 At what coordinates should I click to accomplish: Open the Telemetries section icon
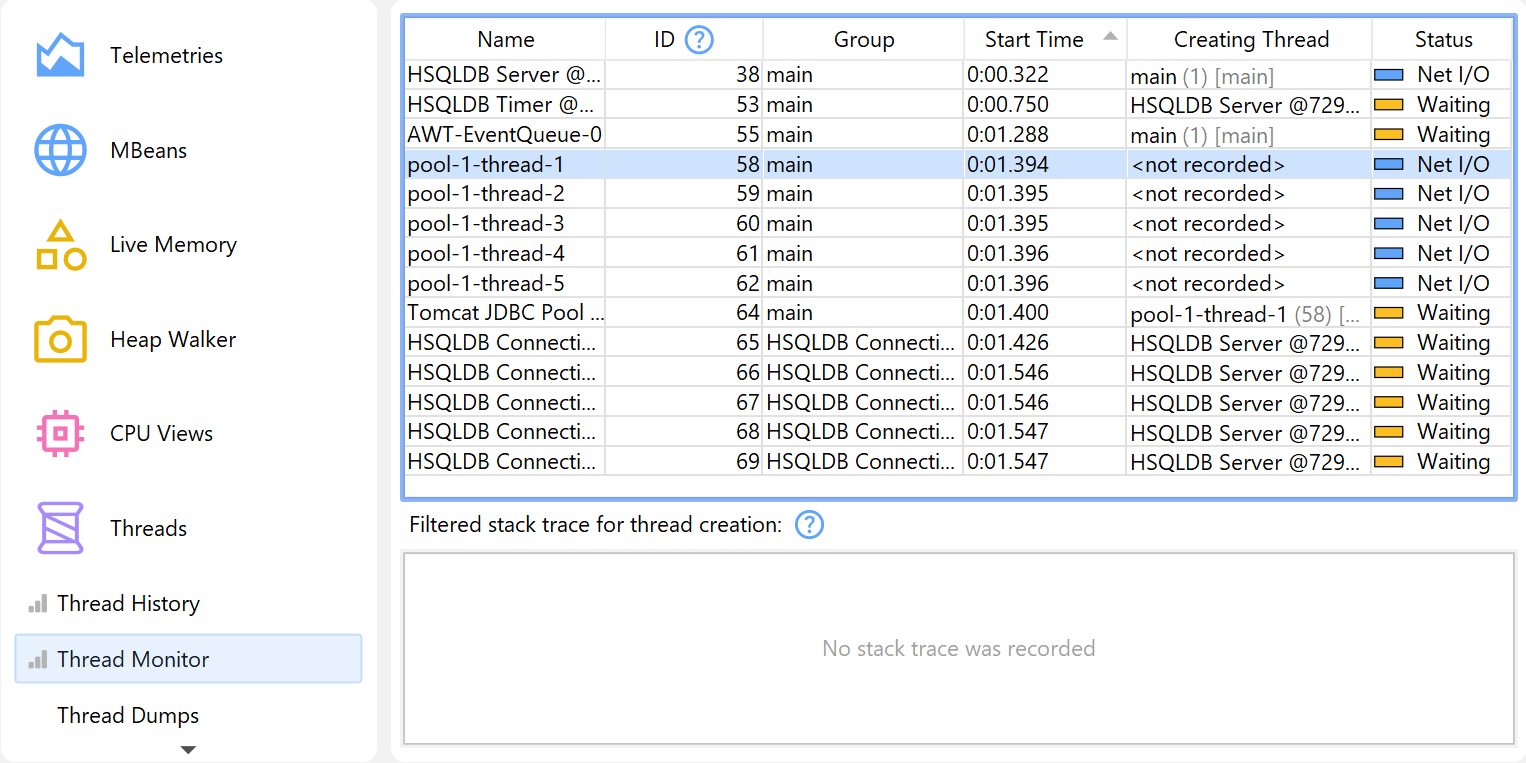[x=60, y=56]
